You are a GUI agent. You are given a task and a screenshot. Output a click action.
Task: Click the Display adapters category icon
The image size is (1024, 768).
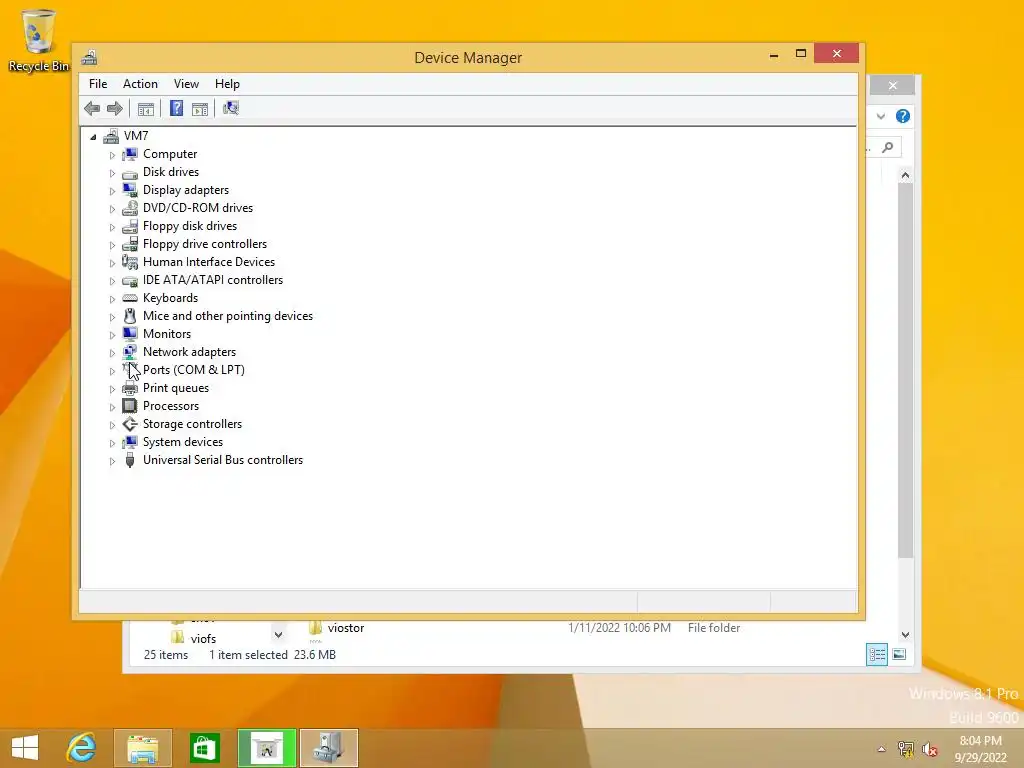pyautogui.click(x=130, y=190)
